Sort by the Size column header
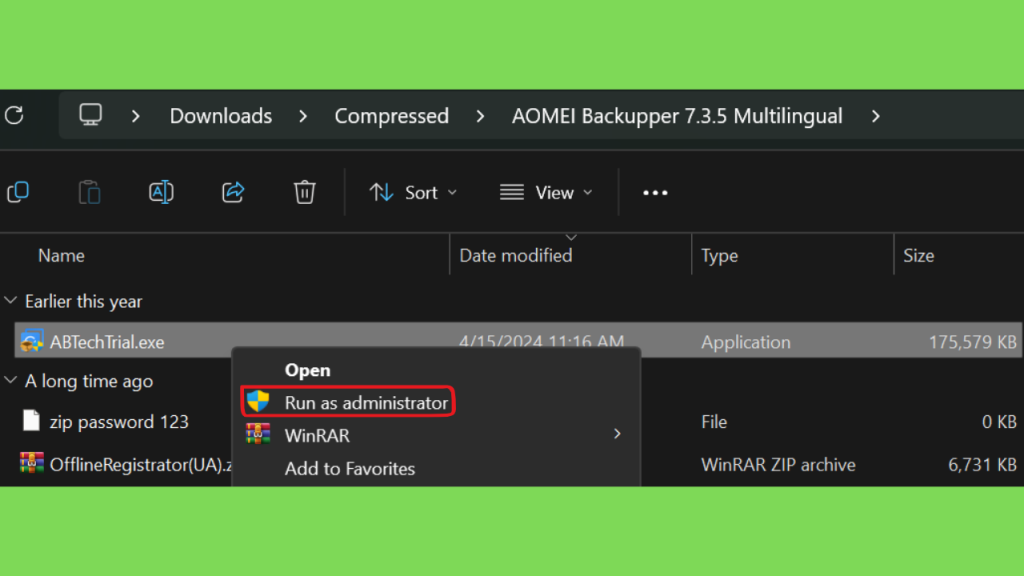The height and width of the screenshot is (576, 1024). (919, 255)
